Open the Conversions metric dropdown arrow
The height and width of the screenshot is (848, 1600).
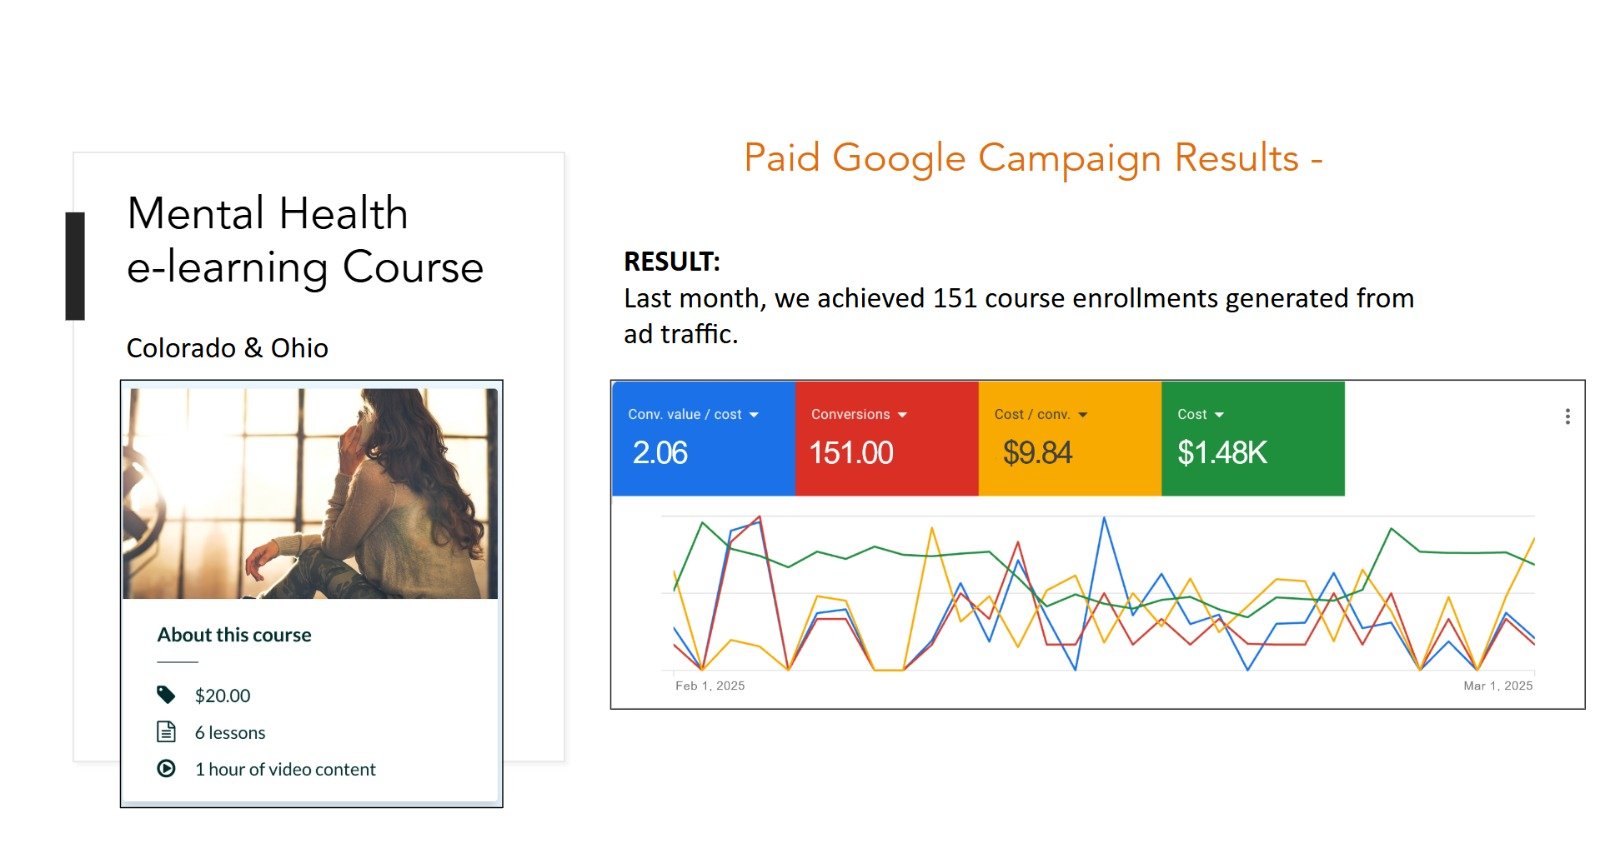coord(902,415)
